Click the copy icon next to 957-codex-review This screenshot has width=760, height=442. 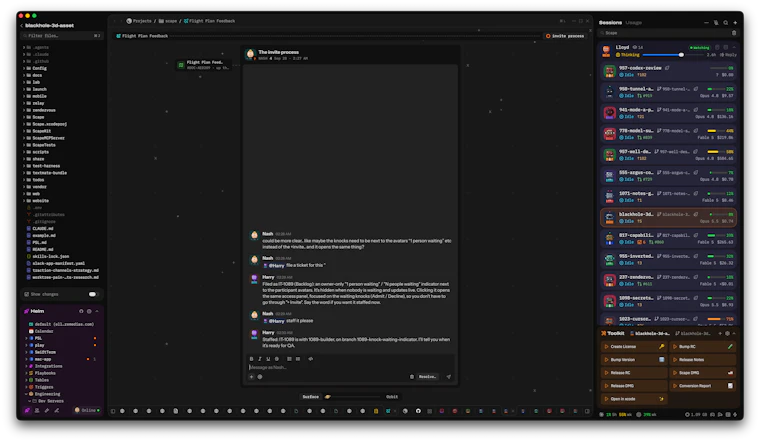pos(667,68)
